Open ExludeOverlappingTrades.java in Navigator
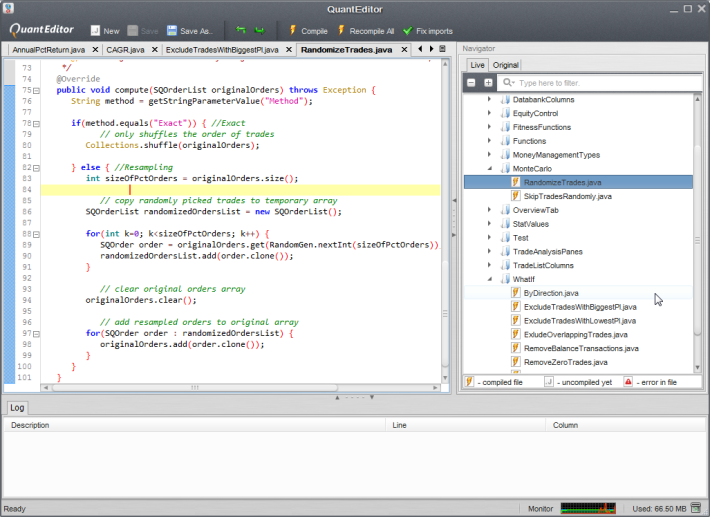Image resolution: width=710 pixels, height=517 pixels. point(576,335)
